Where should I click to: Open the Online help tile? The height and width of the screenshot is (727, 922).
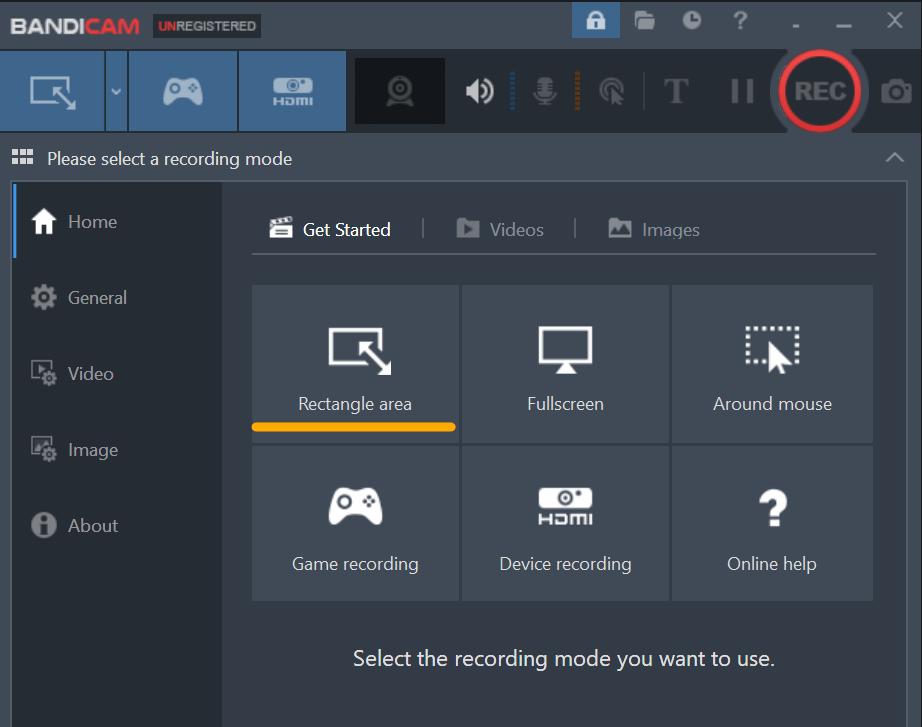[772, 523]
